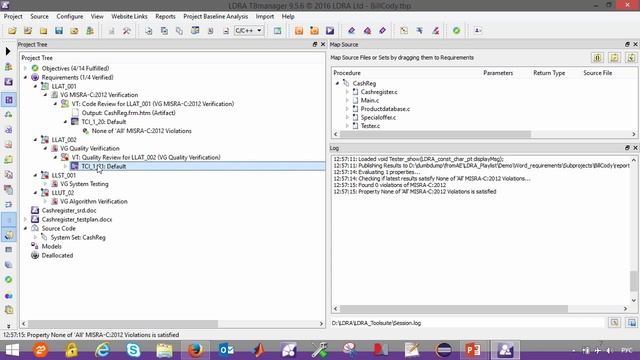Click the first purple tag toolbar icon
640x360 pixels.
(351, 31)
